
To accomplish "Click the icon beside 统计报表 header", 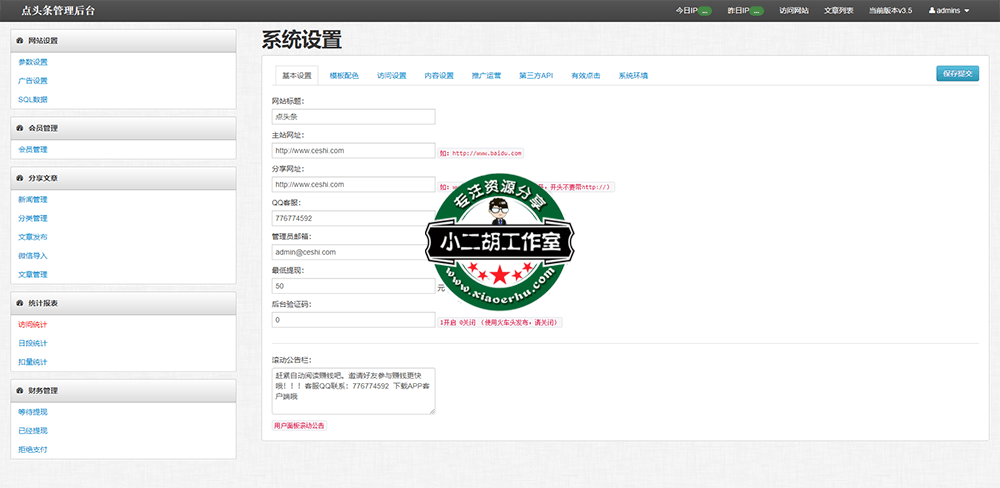I will (20, 301).
